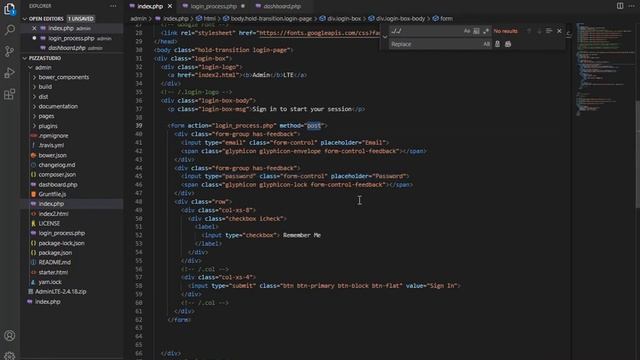Open the Run and Debug view
Screen dimensions: 640x360
[x=9, y=73]
